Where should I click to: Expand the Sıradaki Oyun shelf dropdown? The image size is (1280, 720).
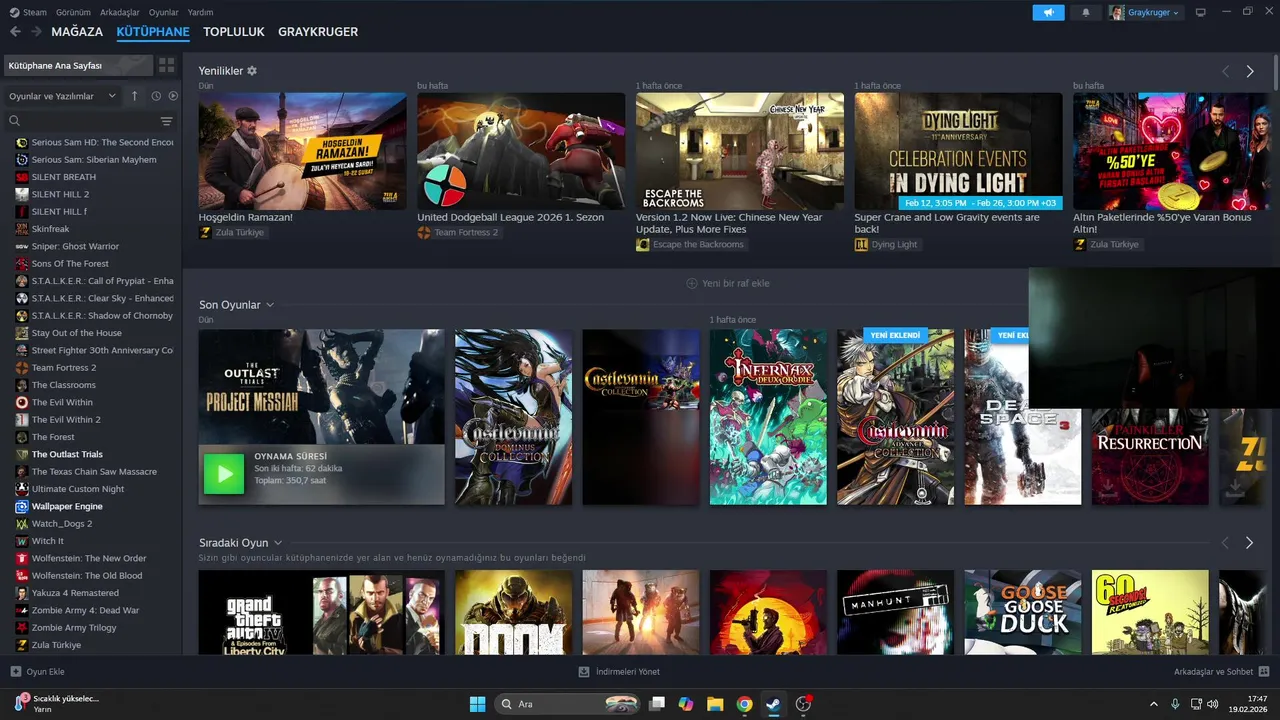point(278,543)
